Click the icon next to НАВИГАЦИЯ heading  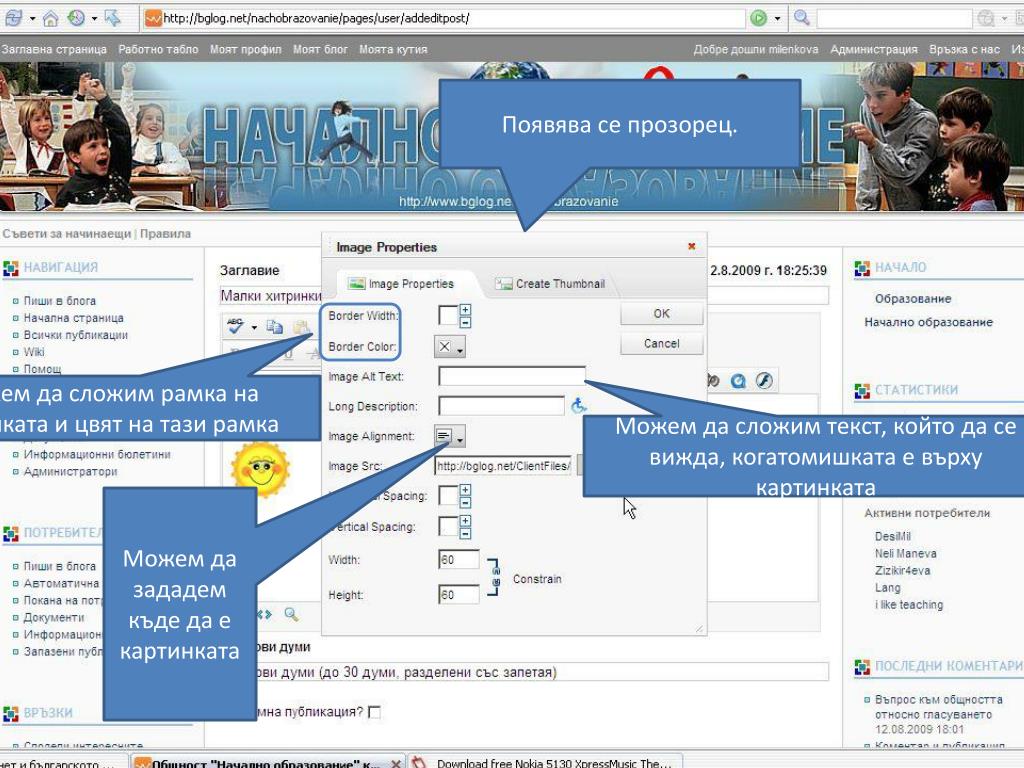coord(11,268)
